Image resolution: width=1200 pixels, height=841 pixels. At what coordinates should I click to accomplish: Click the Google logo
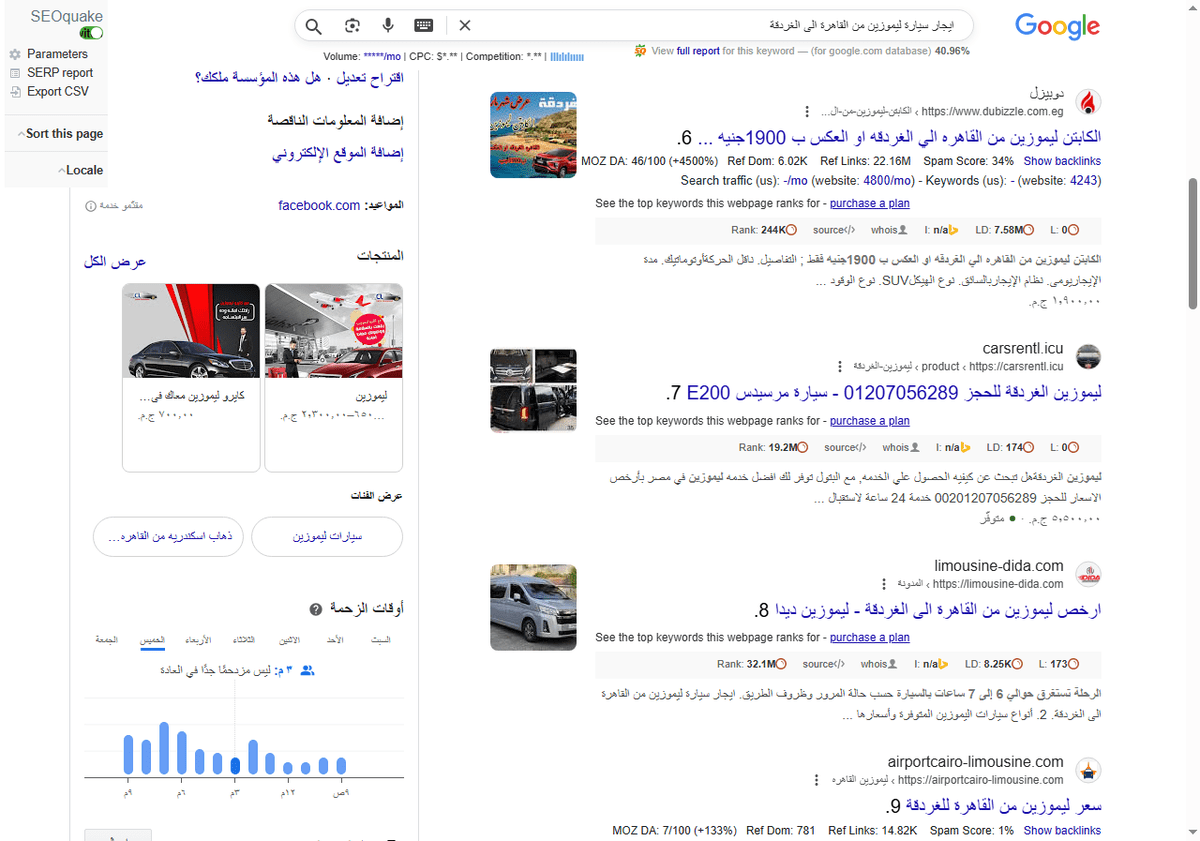coord(1057,27)
